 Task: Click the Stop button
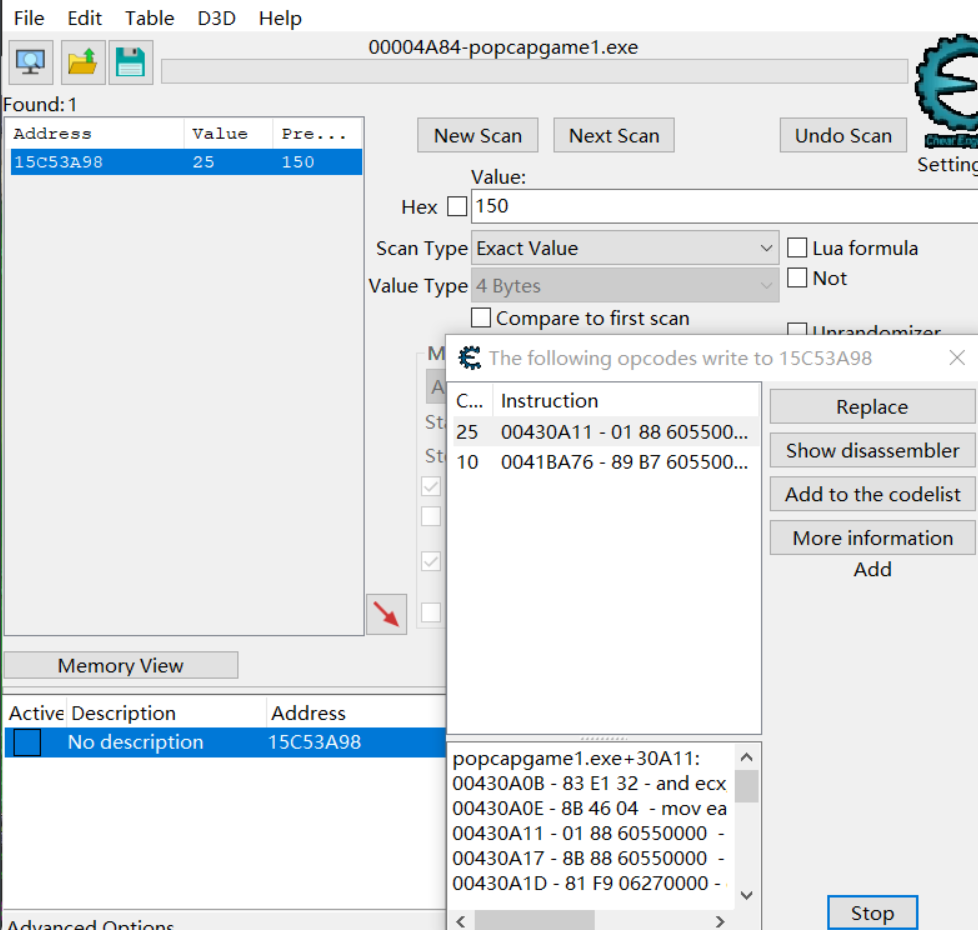872,913
